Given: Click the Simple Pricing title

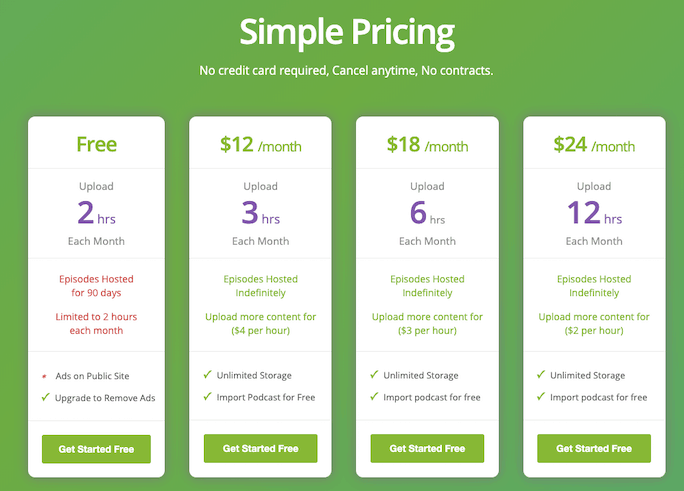Looking at the screenshot, I should coord(347,33).
